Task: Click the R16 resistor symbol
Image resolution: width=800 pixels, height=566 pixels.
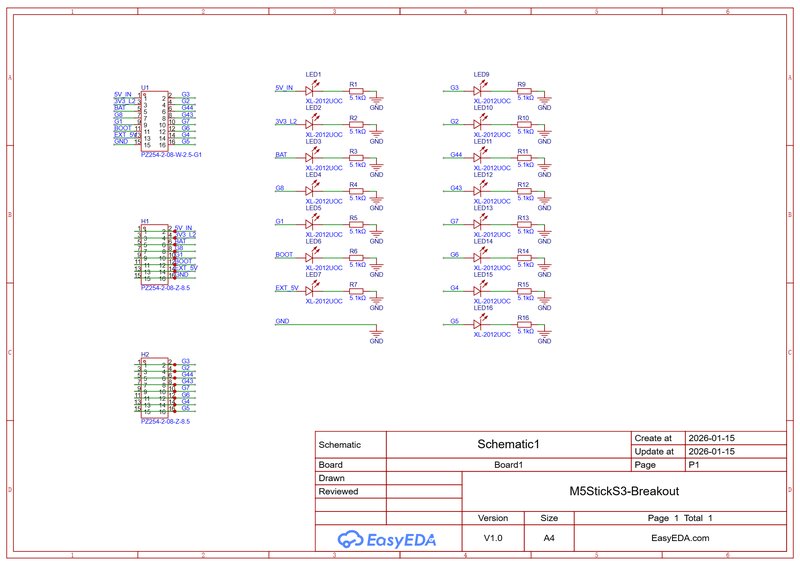Action: (x=524, y=324)
